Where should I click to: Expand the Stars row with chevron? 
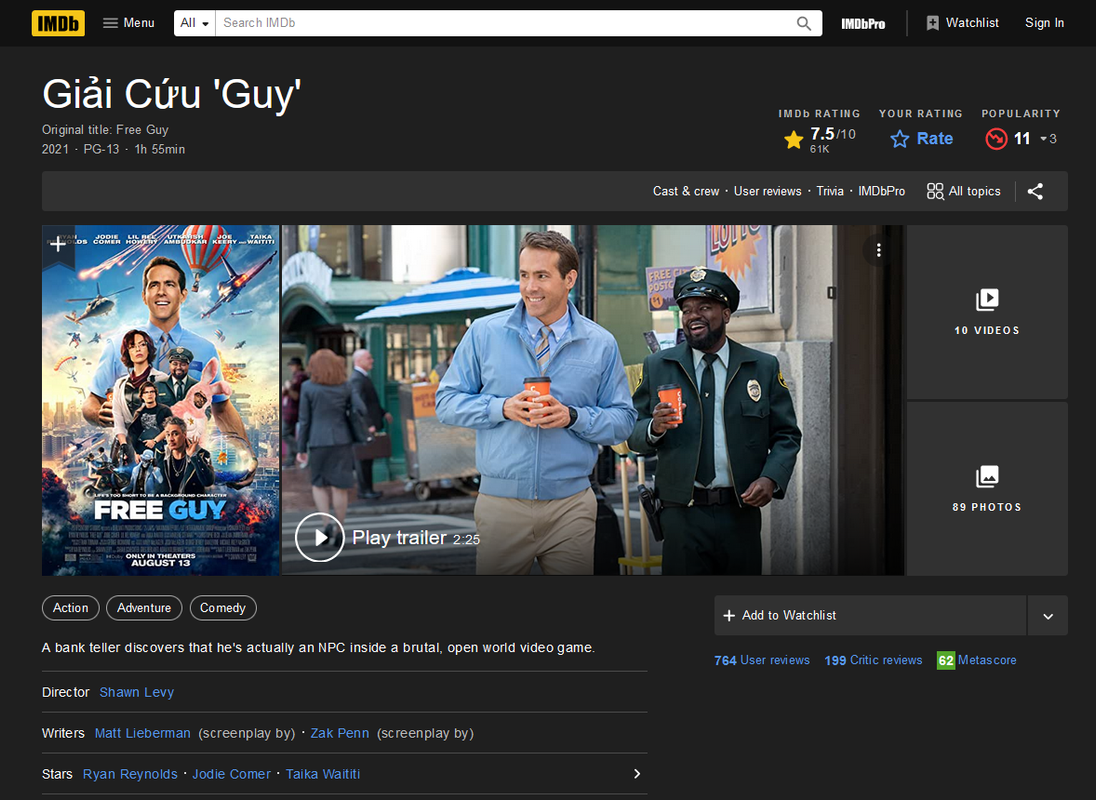coord(637,774)
